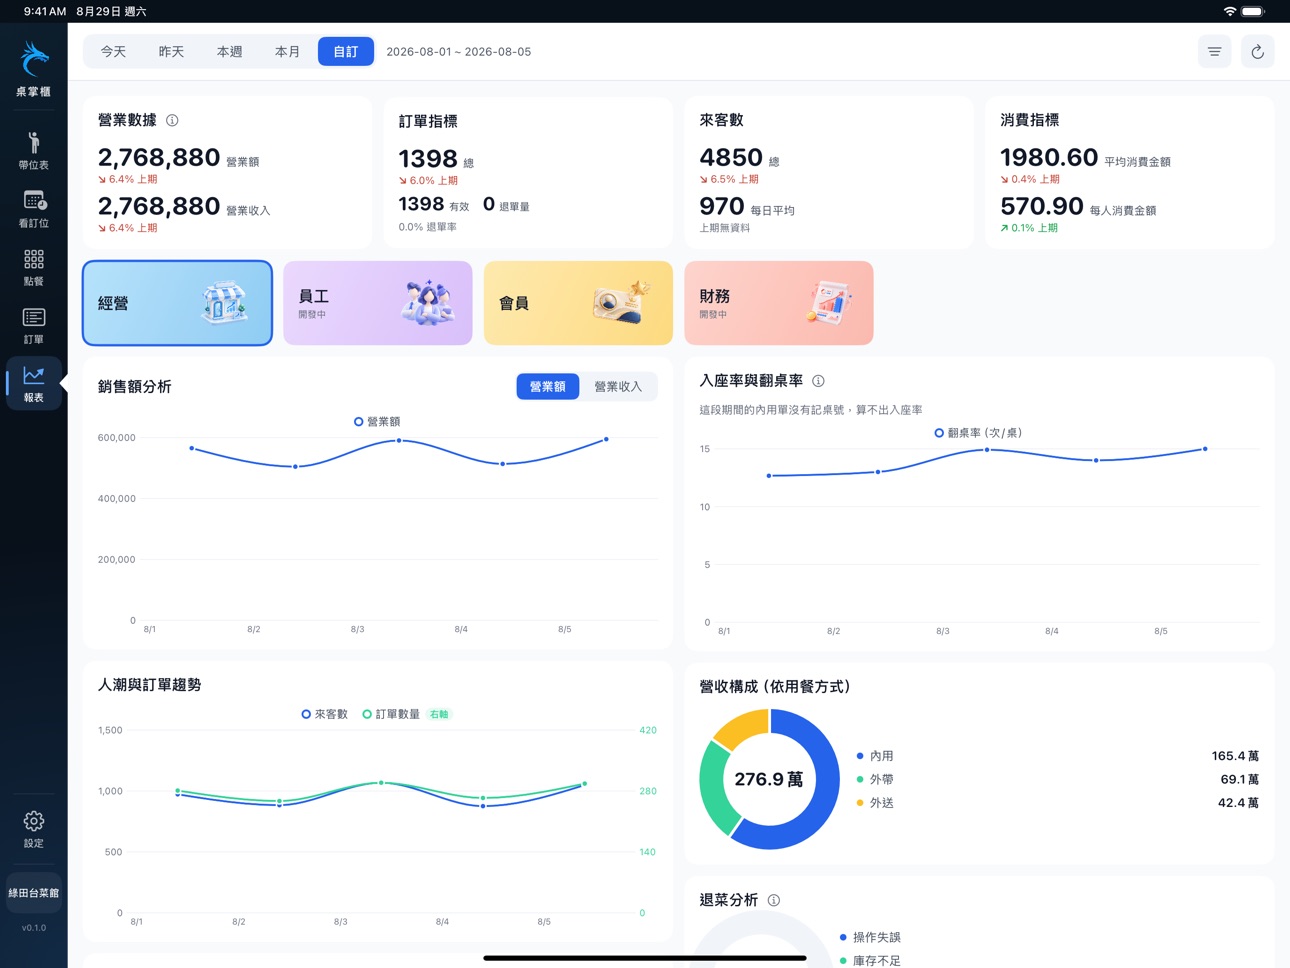
Task: Select the 本週 date tab
Action: tap(229, 52)
